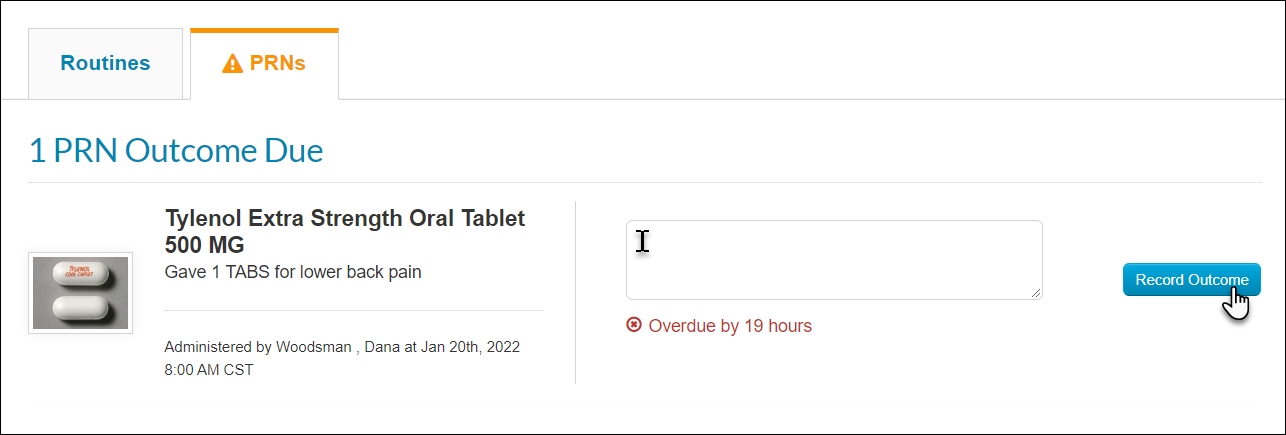Click the orange warning triangle on PRNs tab
The image size is (1286, 435).
point(232,64)
